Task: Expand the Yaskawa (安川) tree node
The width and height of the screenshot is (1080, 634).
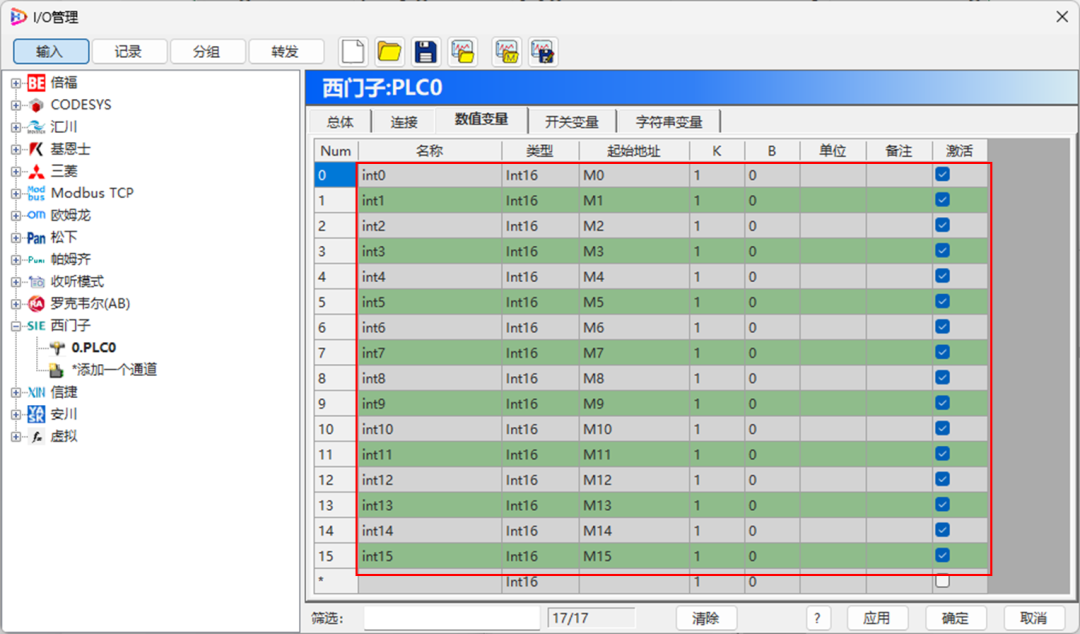Action: 15,414
